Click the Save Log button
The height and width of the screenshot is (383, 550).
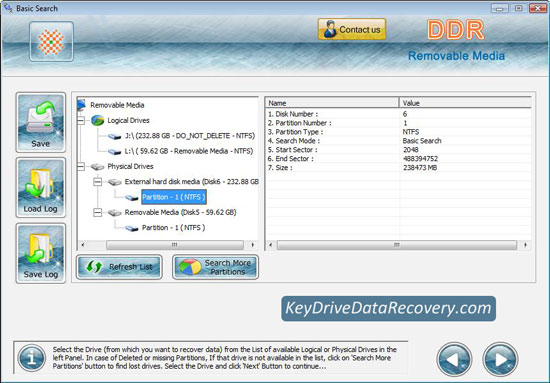(41, 253)
